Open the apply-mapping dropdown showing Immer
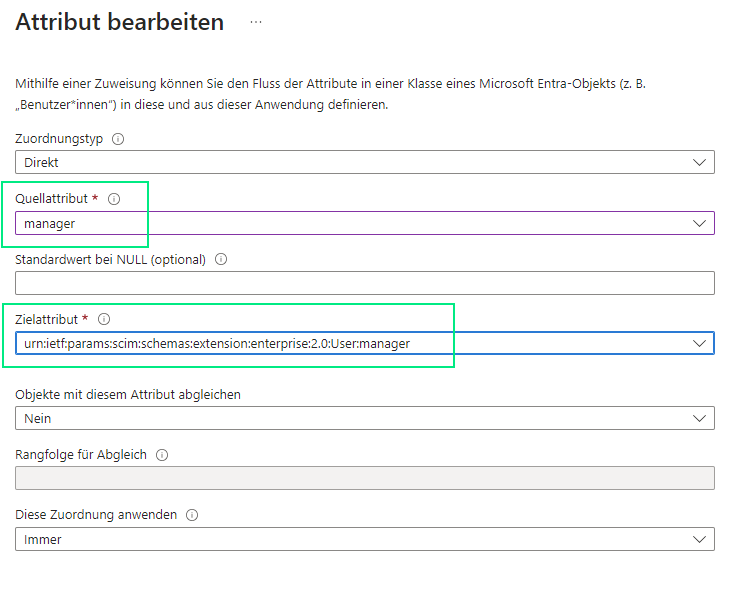 [x=365, y=539]
